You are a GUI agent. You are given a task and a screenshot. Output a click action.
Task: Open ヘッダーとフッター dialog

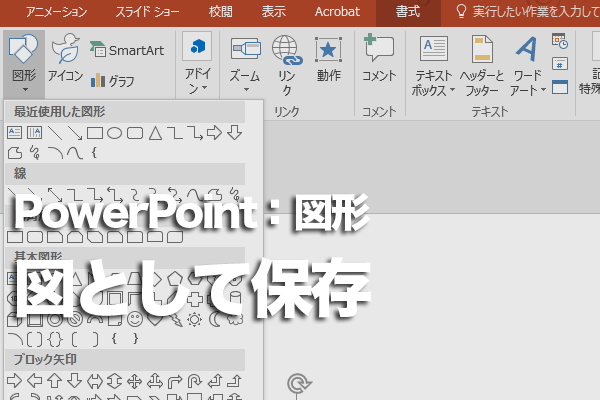click(x=482, y=65)
